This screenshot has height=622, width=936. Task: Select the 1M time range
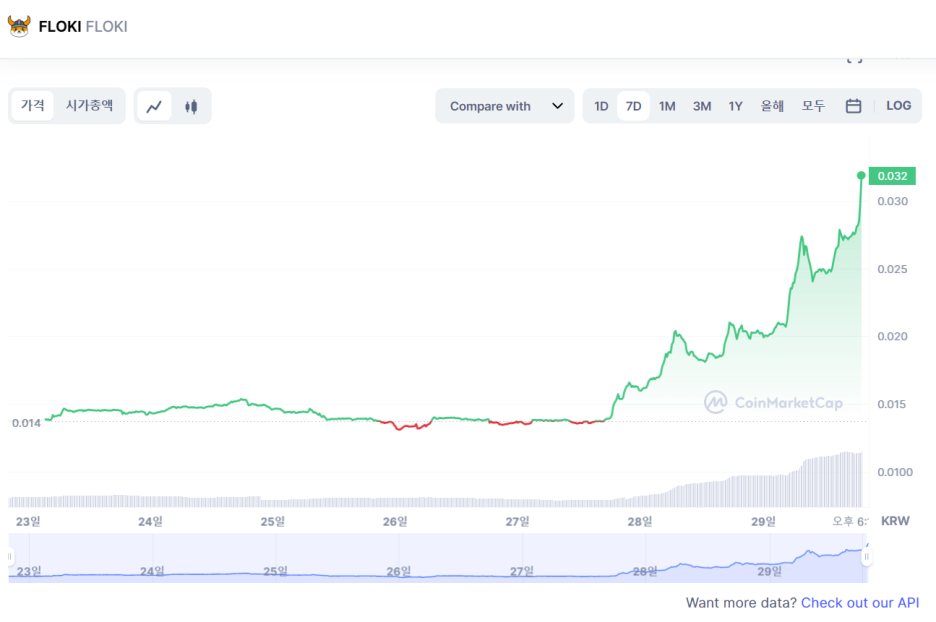point(667,106)
